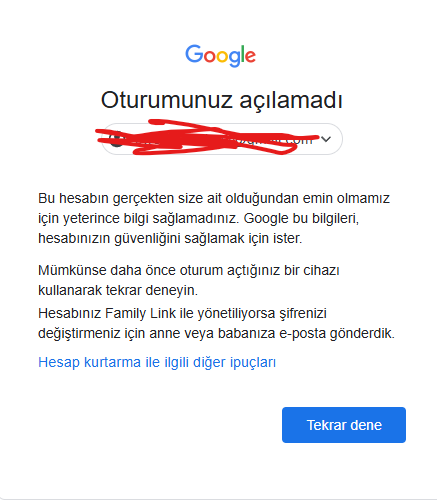Click the profile avatar in the account chip
437x500 pixels.
[x=116, y=140]
